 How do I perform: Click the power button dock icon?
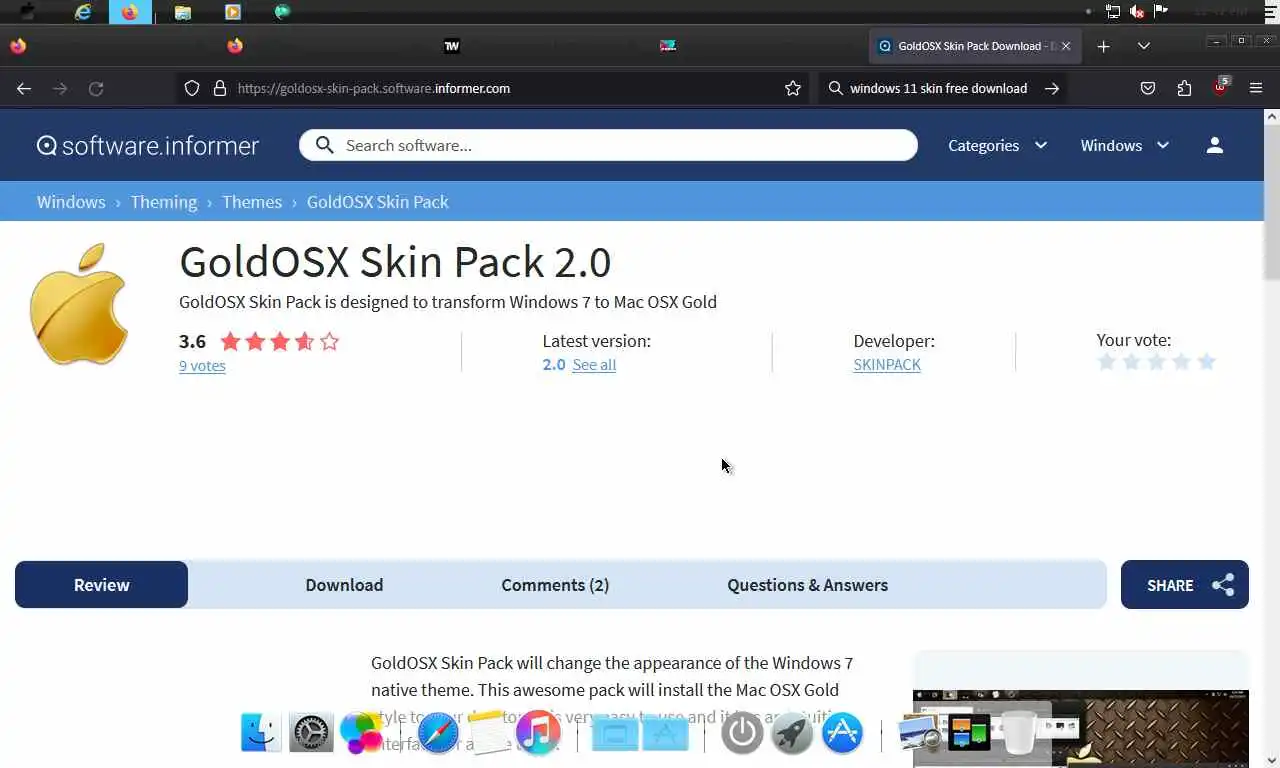(x=742, y=733)
